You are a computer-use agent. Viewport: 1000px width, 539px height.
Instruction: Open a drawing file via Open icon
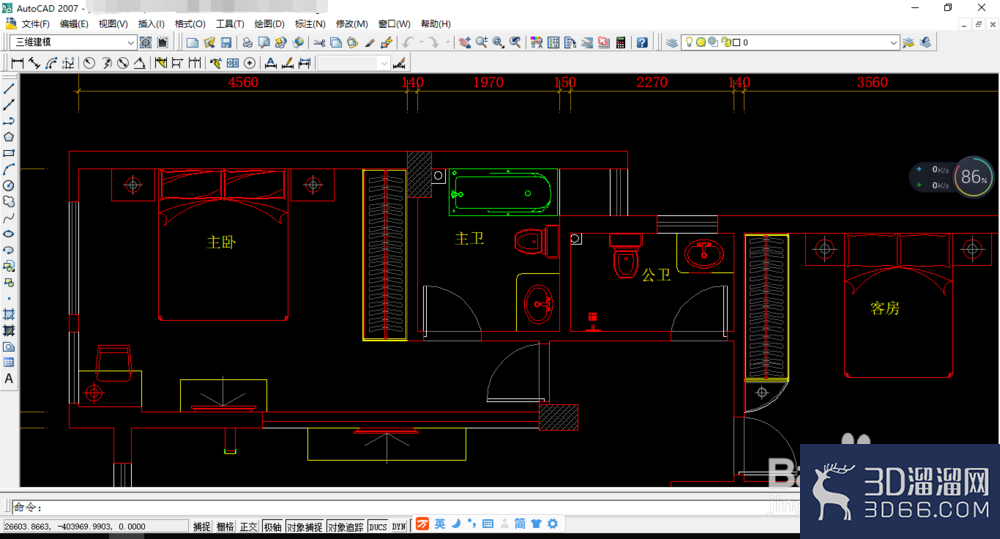[x=209, y=43]
